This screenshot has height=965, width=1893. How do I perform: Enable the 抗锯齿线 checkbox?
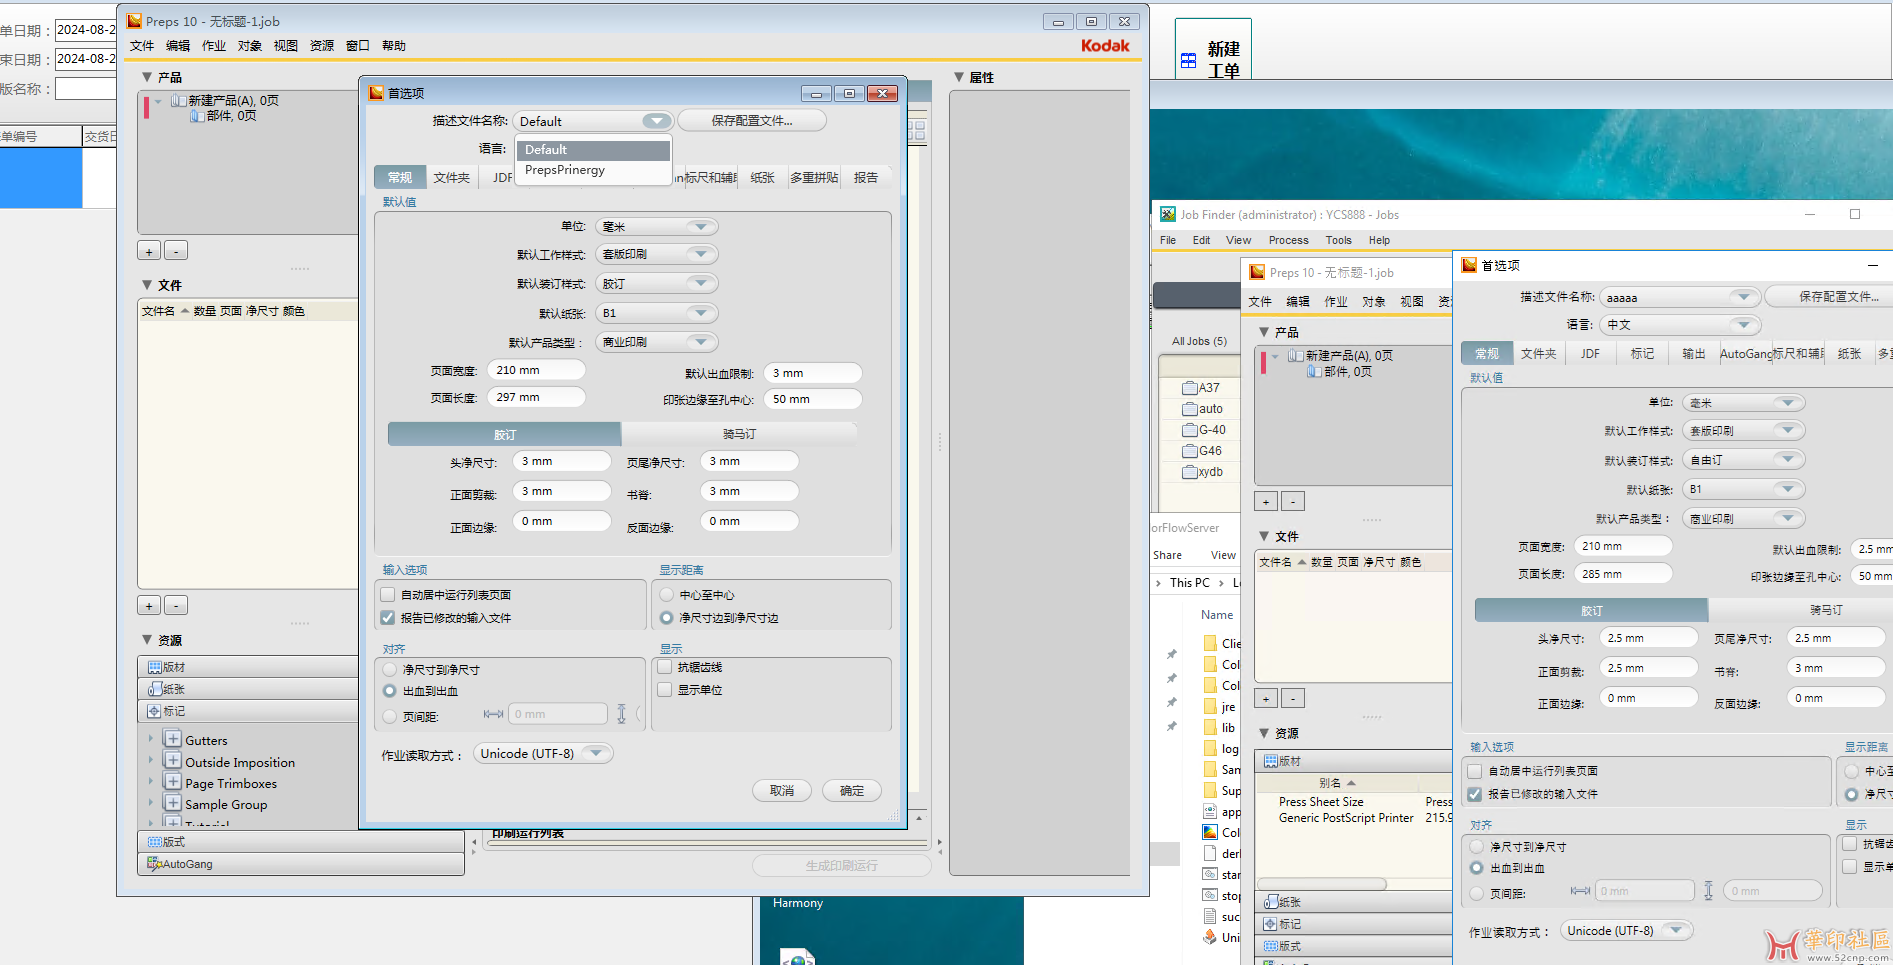tap(665, 667)
